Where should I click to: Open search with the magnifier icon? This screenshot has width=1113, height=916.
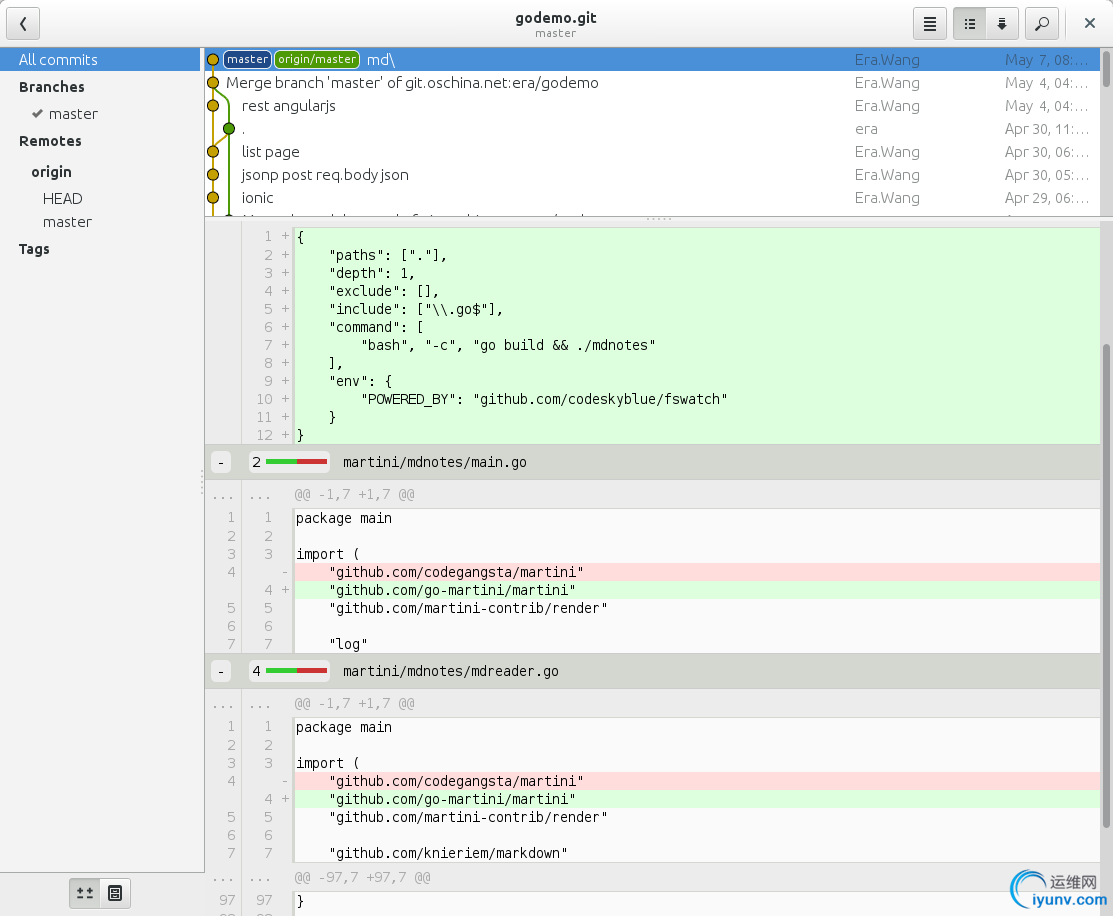tap(1041, 23)
